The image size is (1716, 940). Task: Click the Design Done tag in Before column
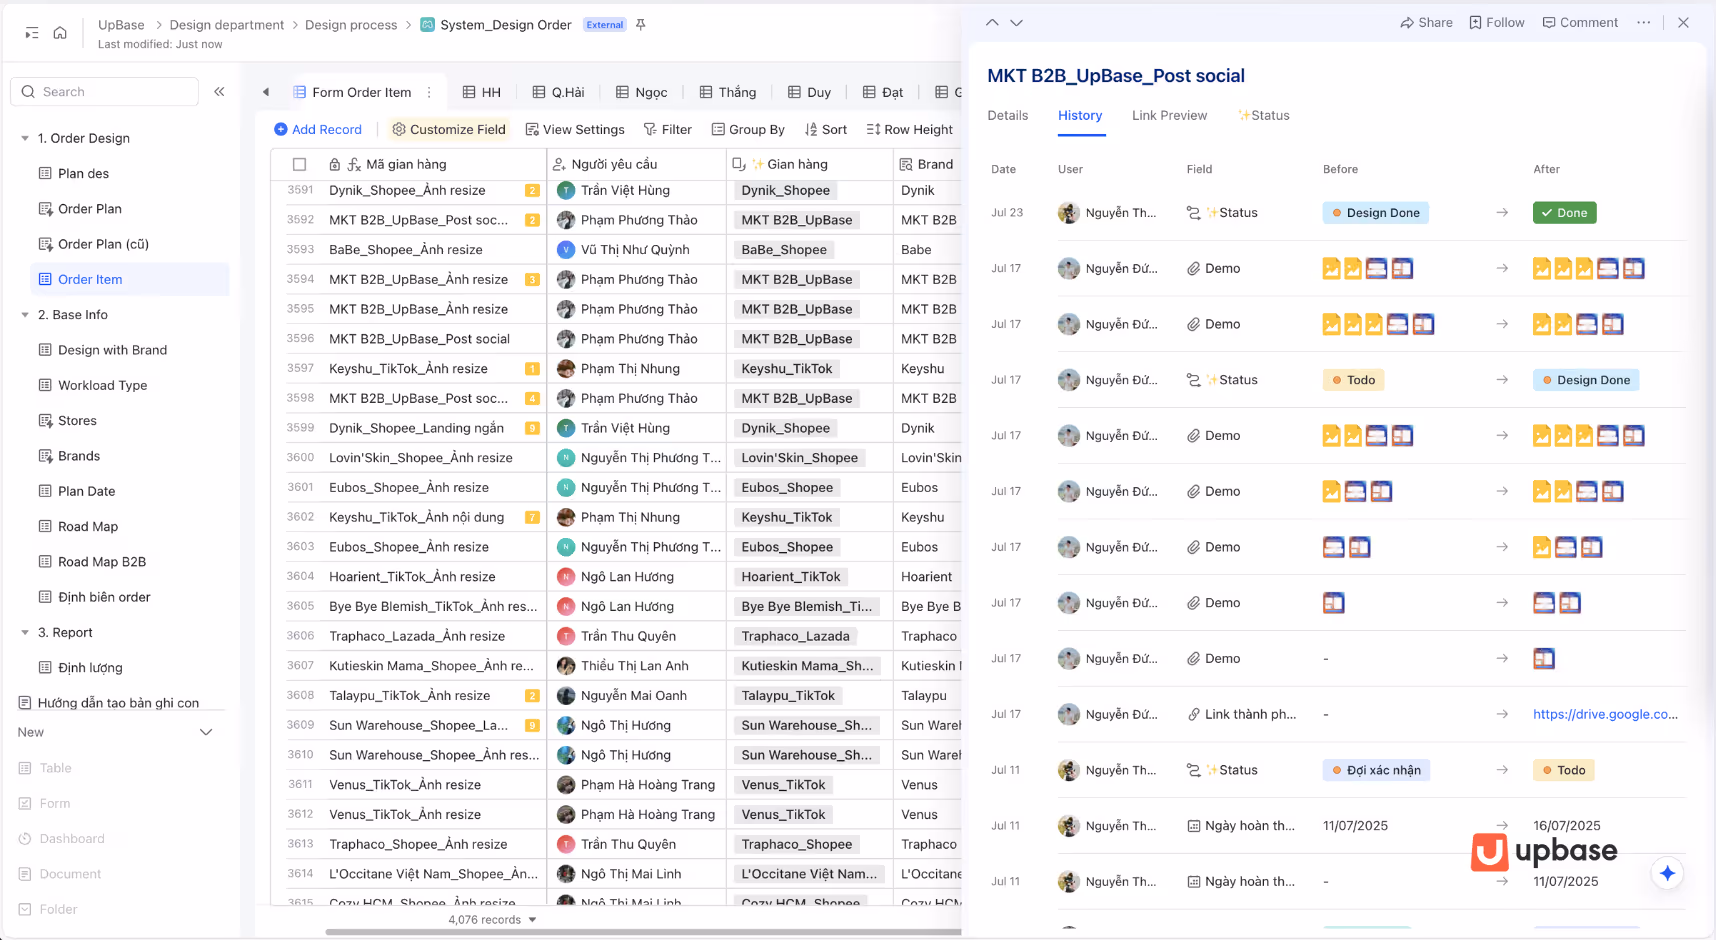[1375, 213]
